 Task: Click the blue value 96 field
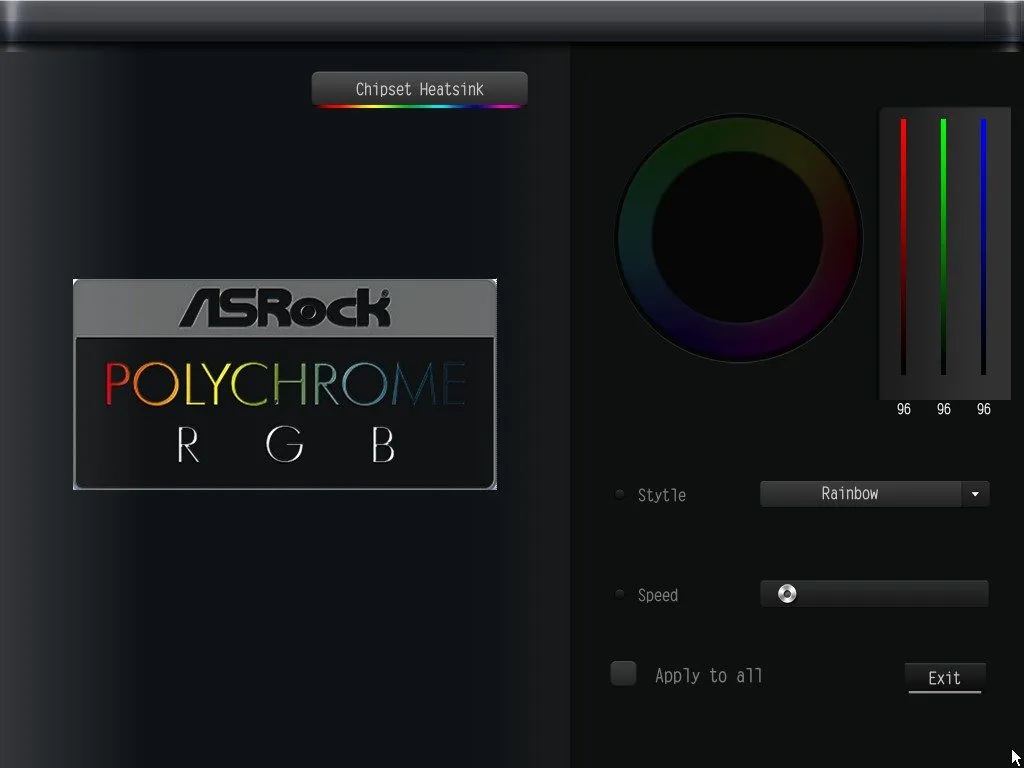983,409
